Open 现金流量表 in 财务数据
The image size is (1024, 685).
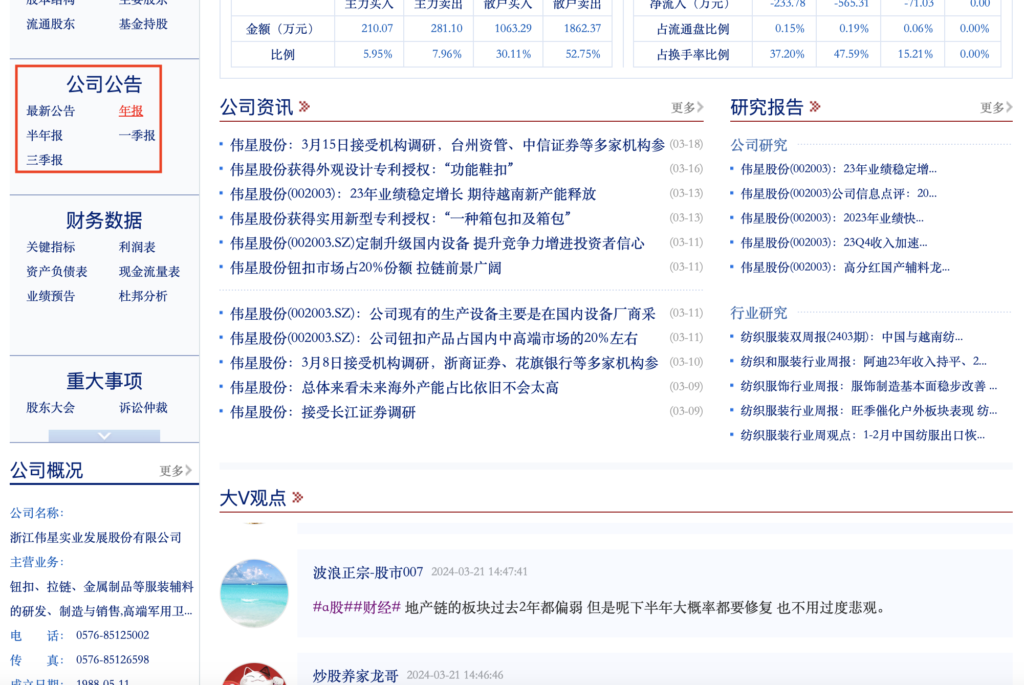coord(150,272)
